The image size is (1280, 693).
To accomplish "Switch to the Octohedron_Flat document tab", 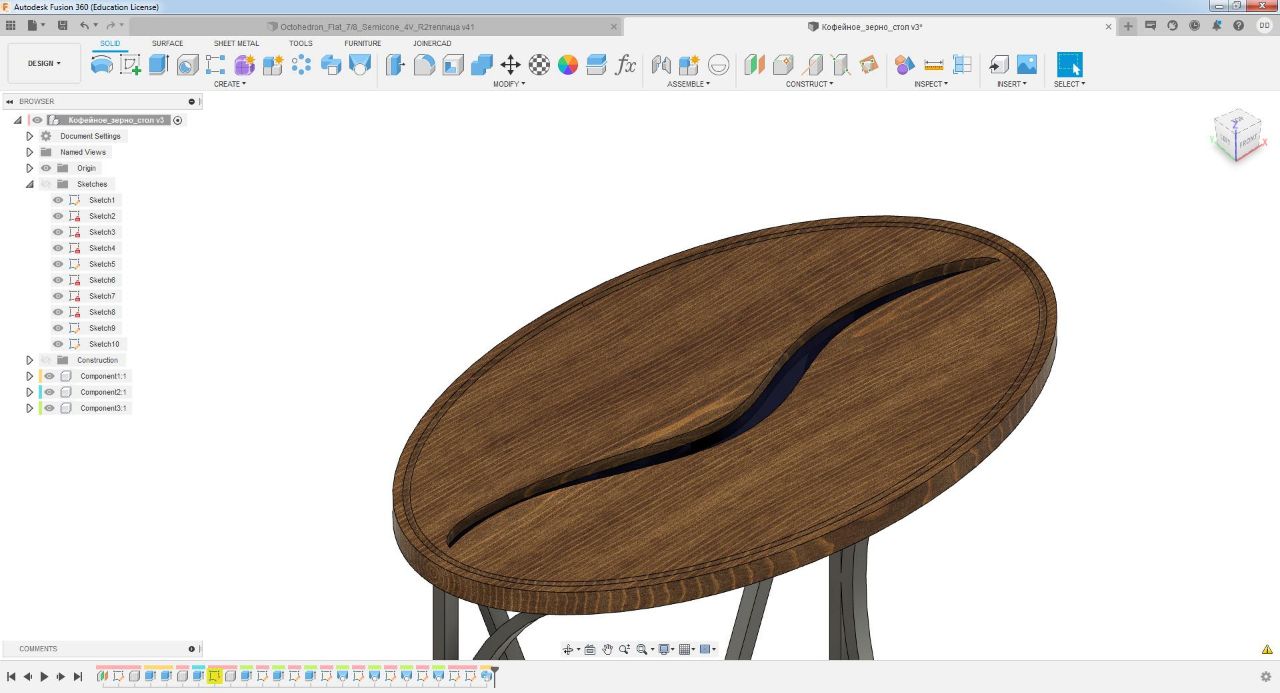I will click(377, 27).
